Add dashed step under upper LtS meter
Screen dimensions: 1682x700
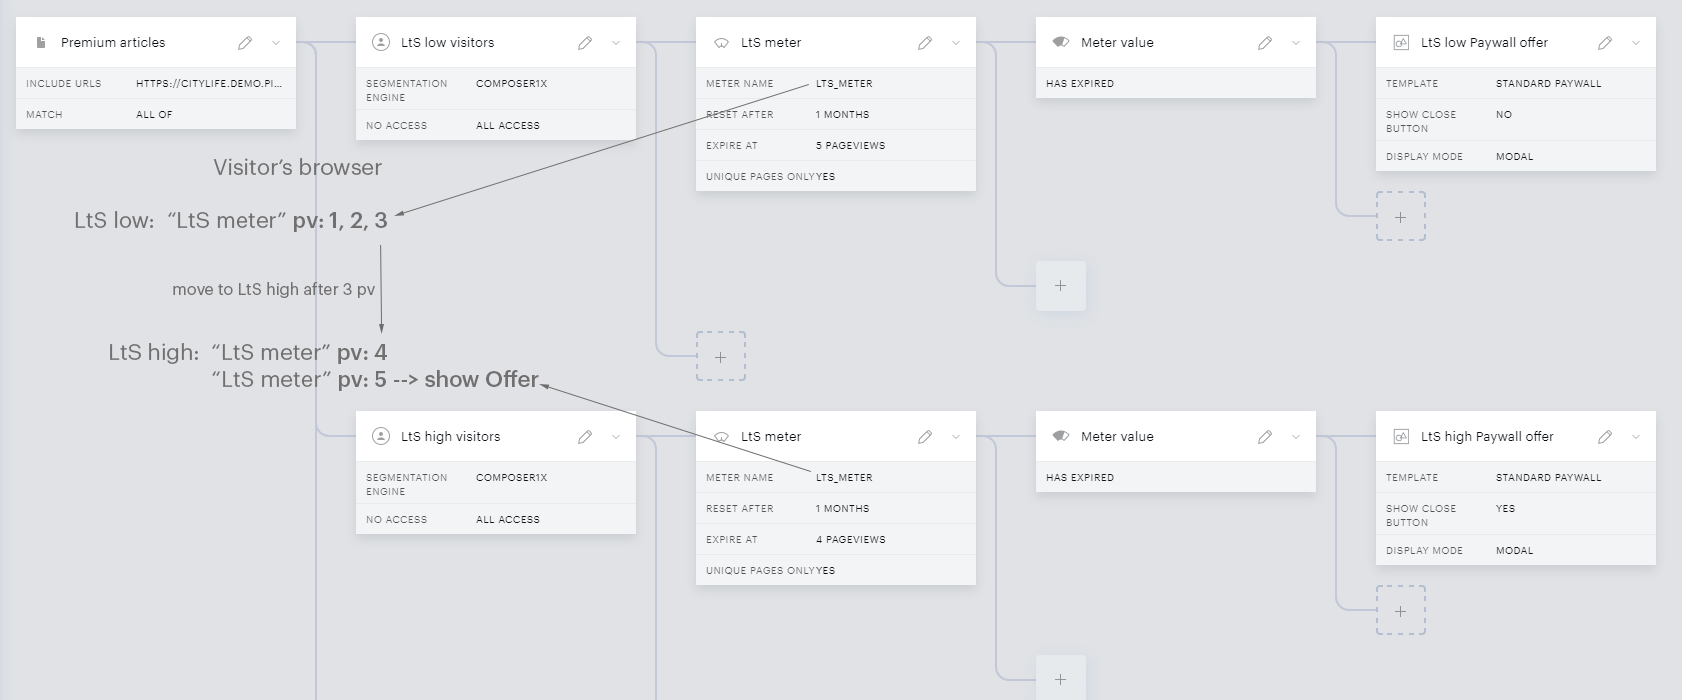click(721, 357)
